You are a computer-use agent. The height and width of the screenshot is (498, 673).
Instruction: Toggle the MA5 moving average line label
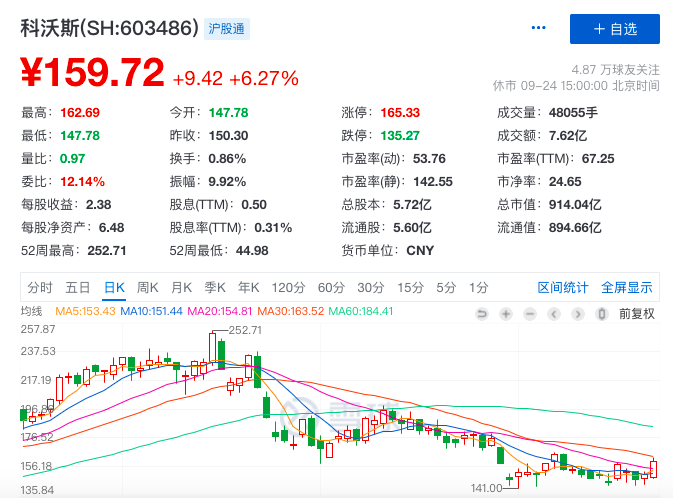(86, 311)
